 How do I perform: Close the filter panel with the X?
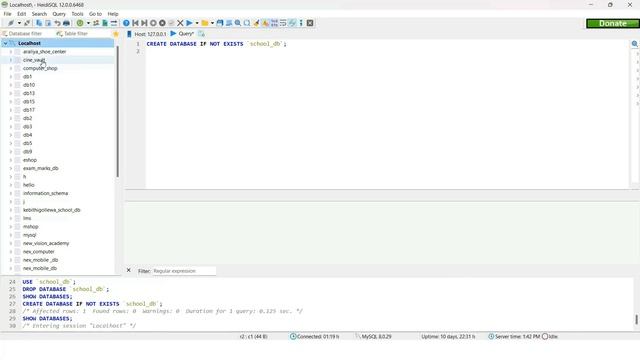pos(129,270)
